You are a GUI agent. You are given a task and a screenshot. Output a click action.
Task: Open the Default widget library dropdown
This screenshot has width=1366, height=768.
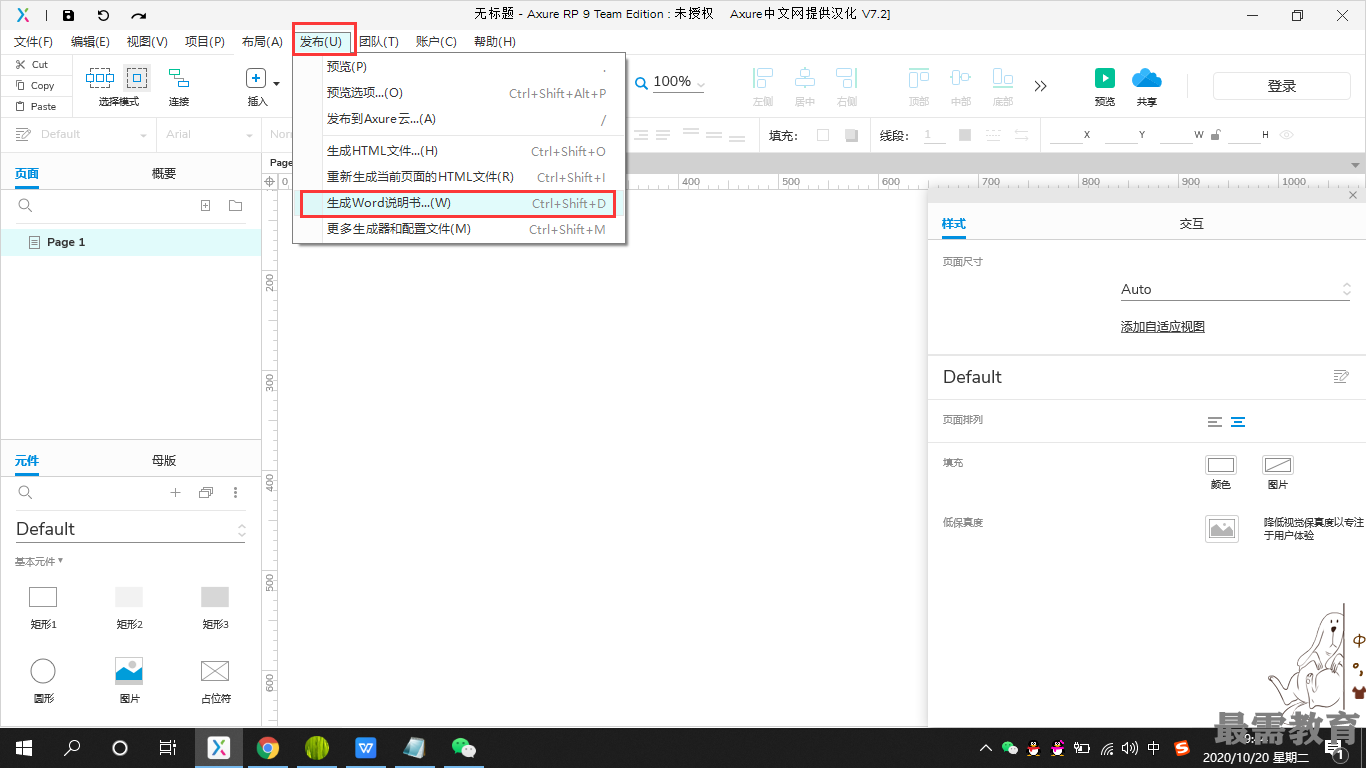click(x=130, y=529)
